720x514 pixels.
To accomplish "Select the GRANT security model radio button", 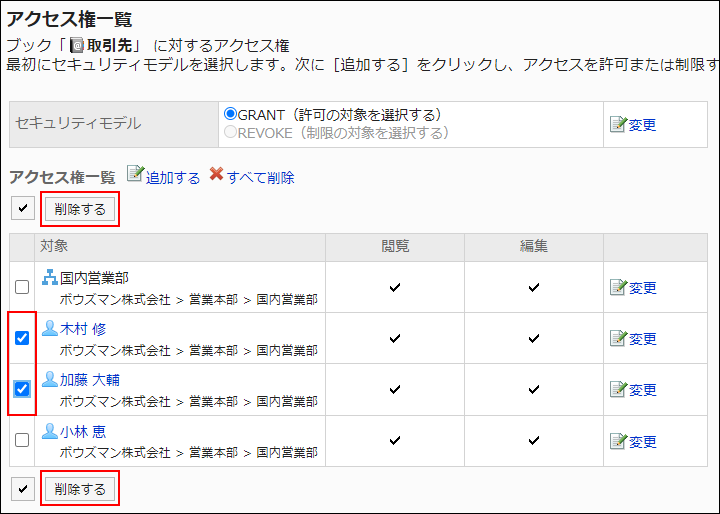I will tap(230, 113).
